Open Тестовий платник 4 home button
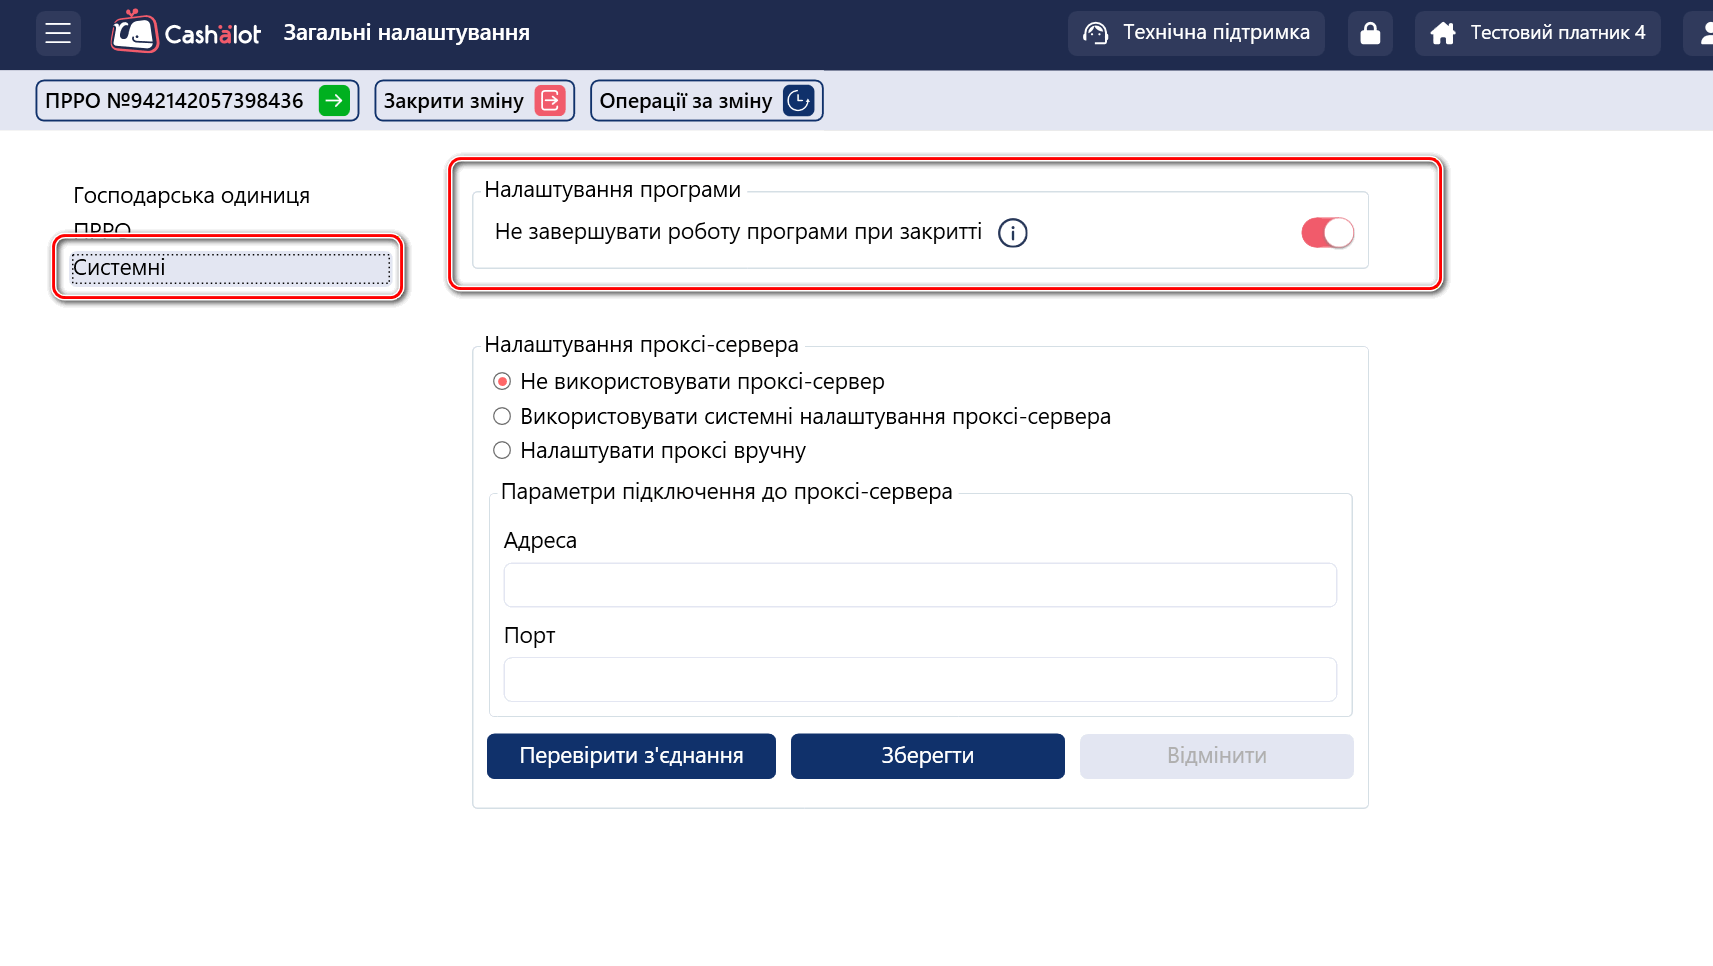1713x966 pixels. pyautogui.click(x=1537, y=33)
